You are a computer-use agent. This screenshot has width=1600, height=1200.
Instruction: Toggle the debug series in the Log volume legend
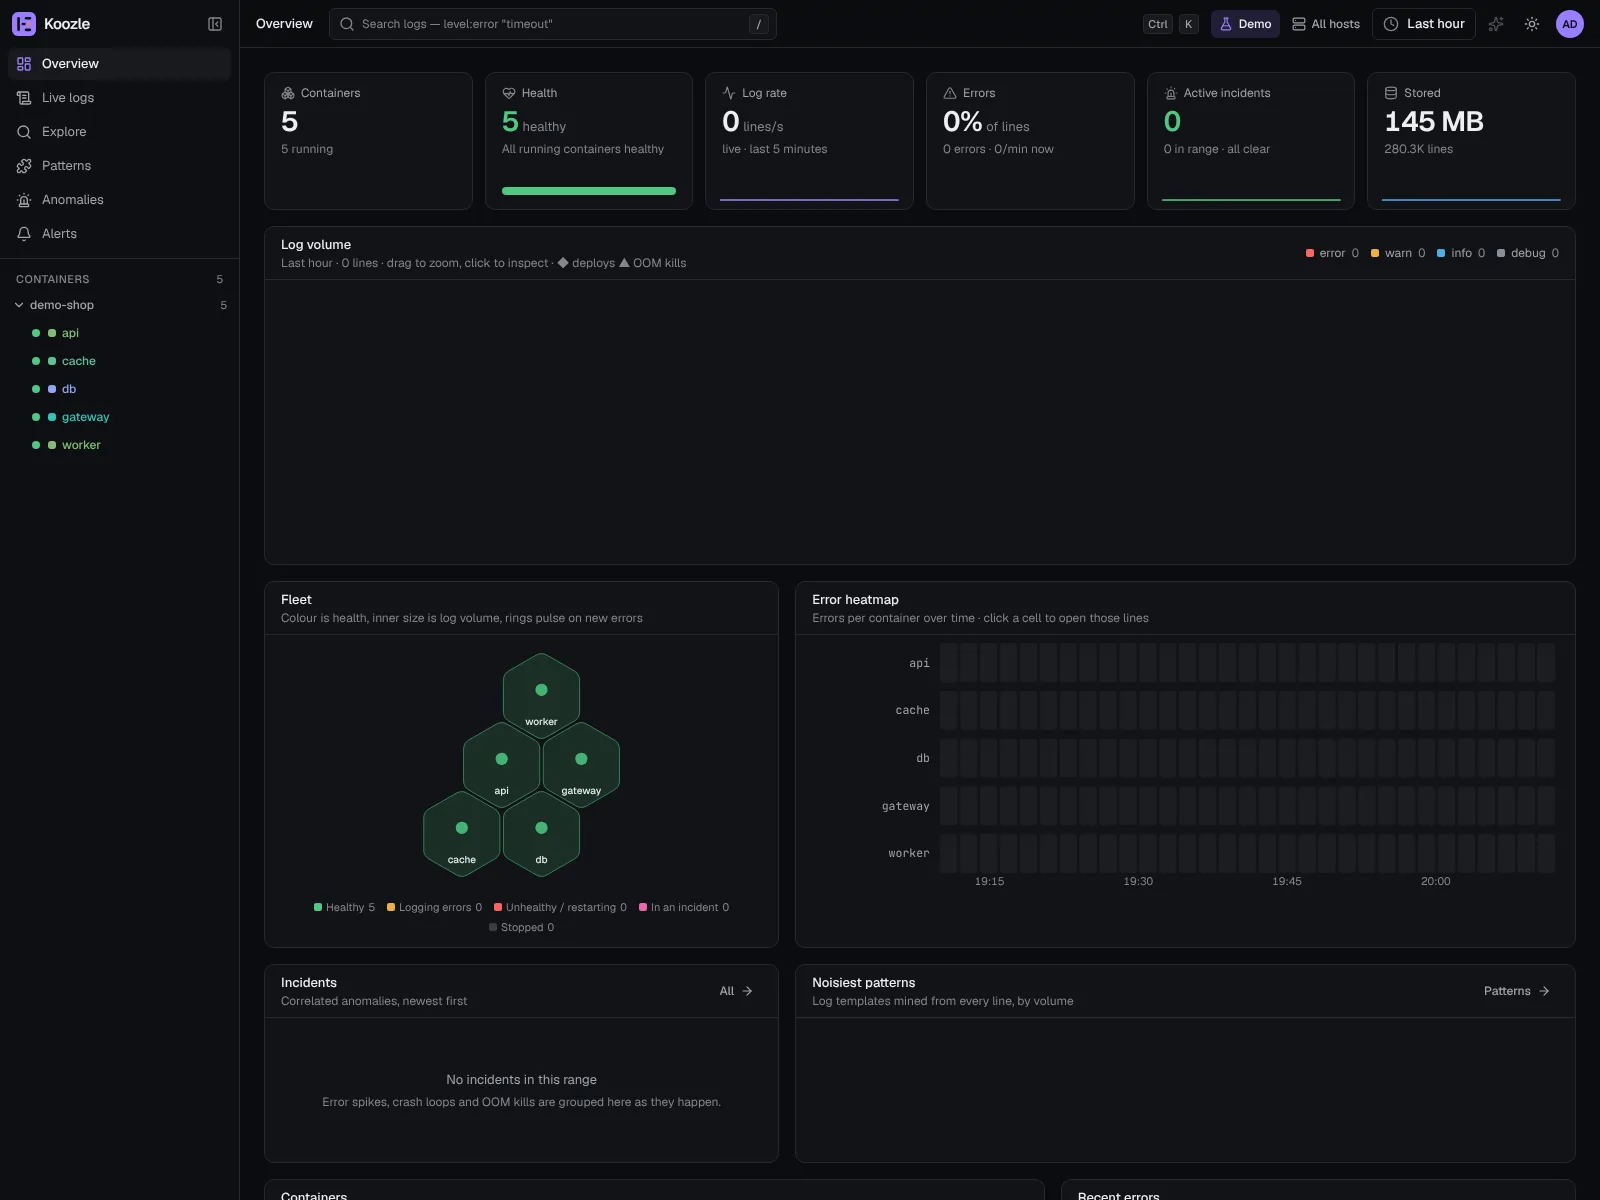pyautogui.click(x=1528, y=253)
